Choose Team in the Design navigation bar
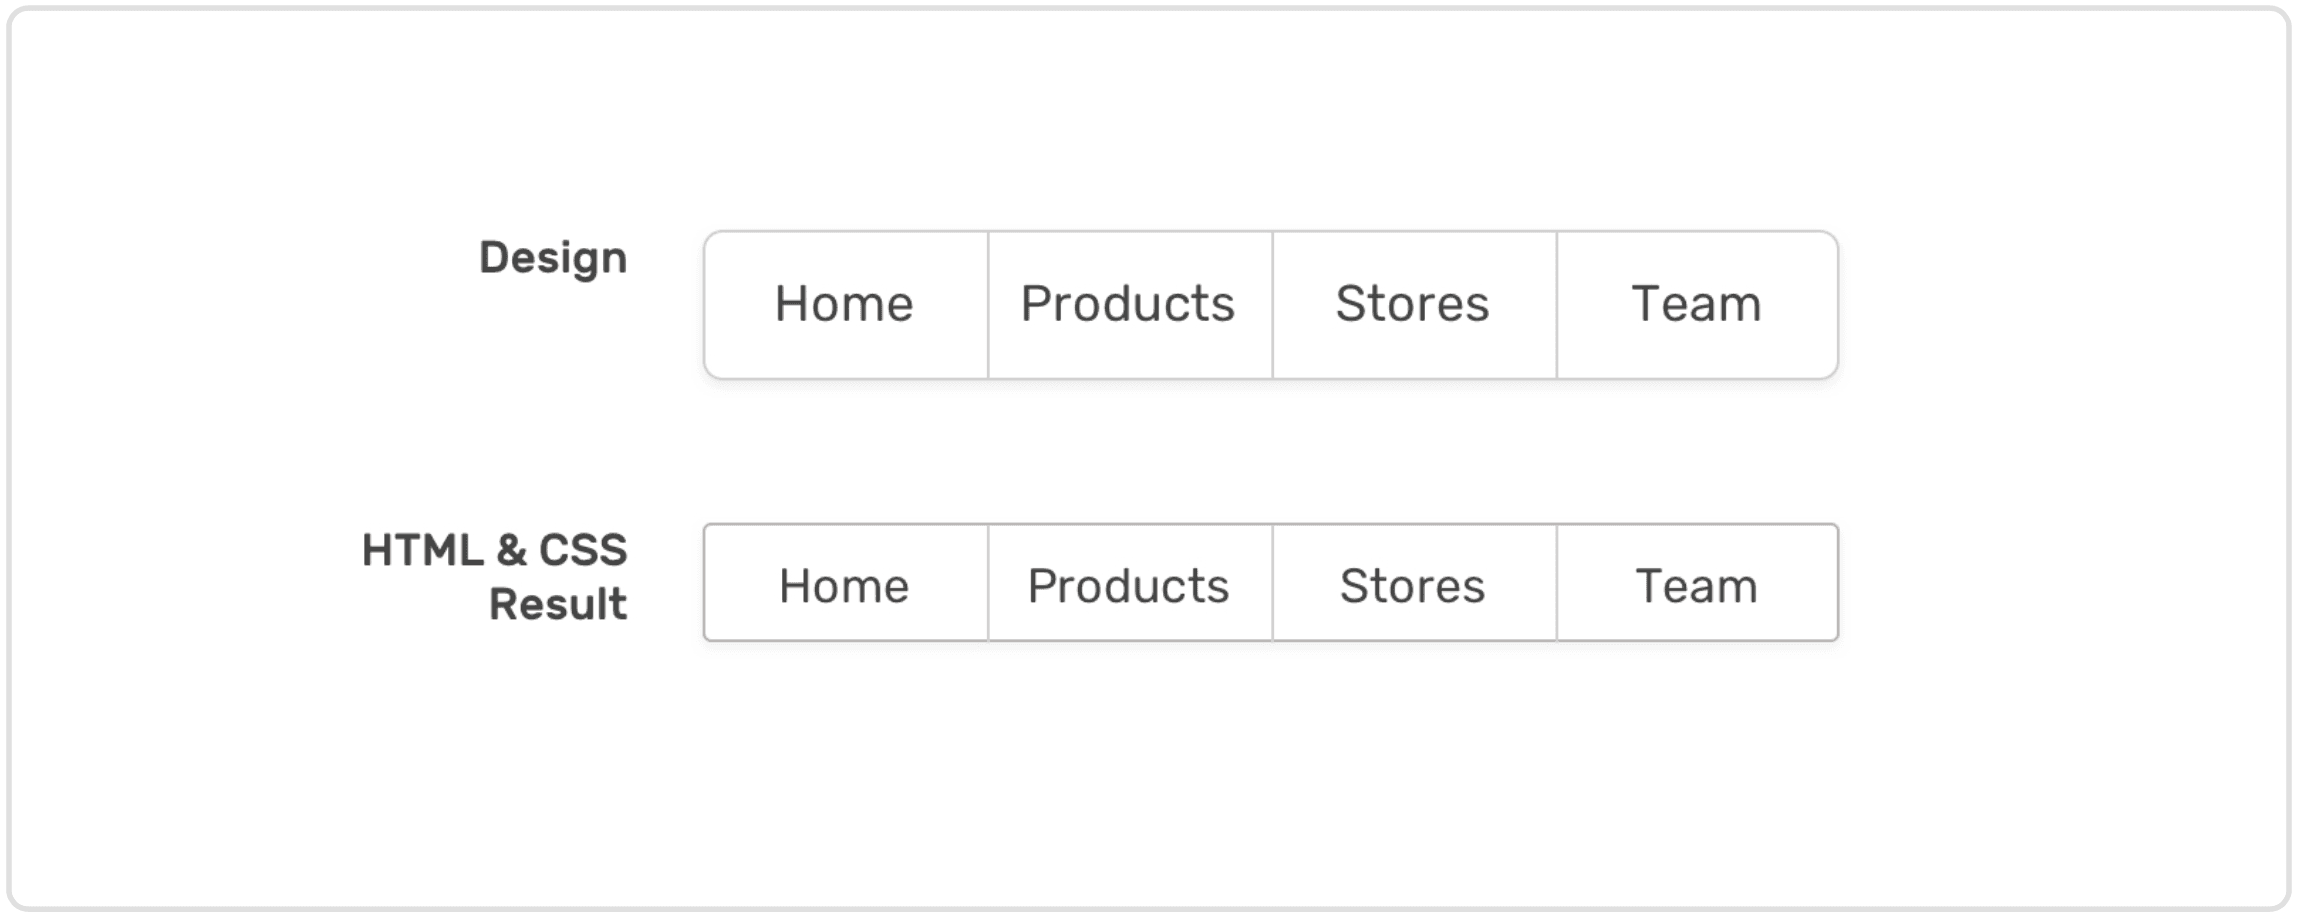The height and width of the screenshot is (922, 2300). (1696, 304)
